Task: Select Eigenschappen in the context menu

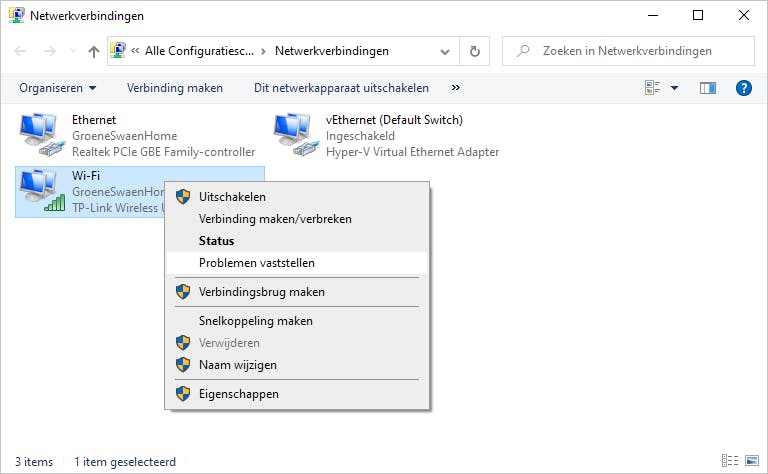Action: [x=239, y=394]
